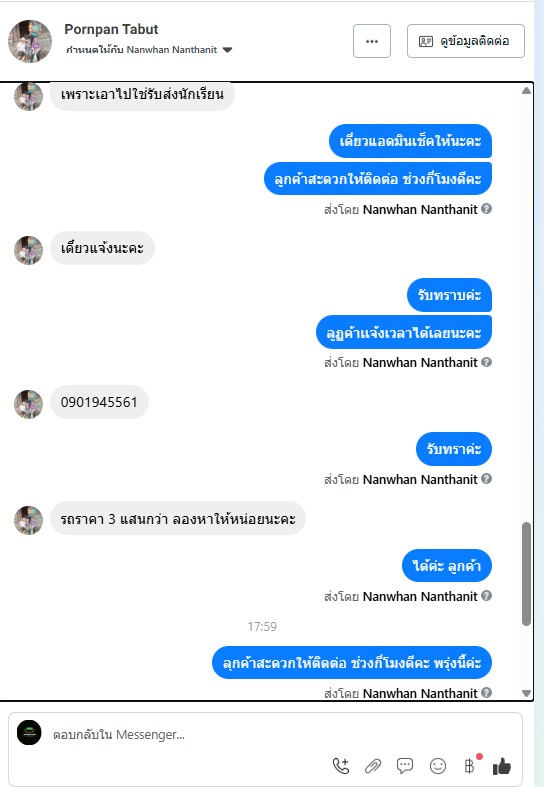Click the chat scrollbar thumb

tap(526, 574)
